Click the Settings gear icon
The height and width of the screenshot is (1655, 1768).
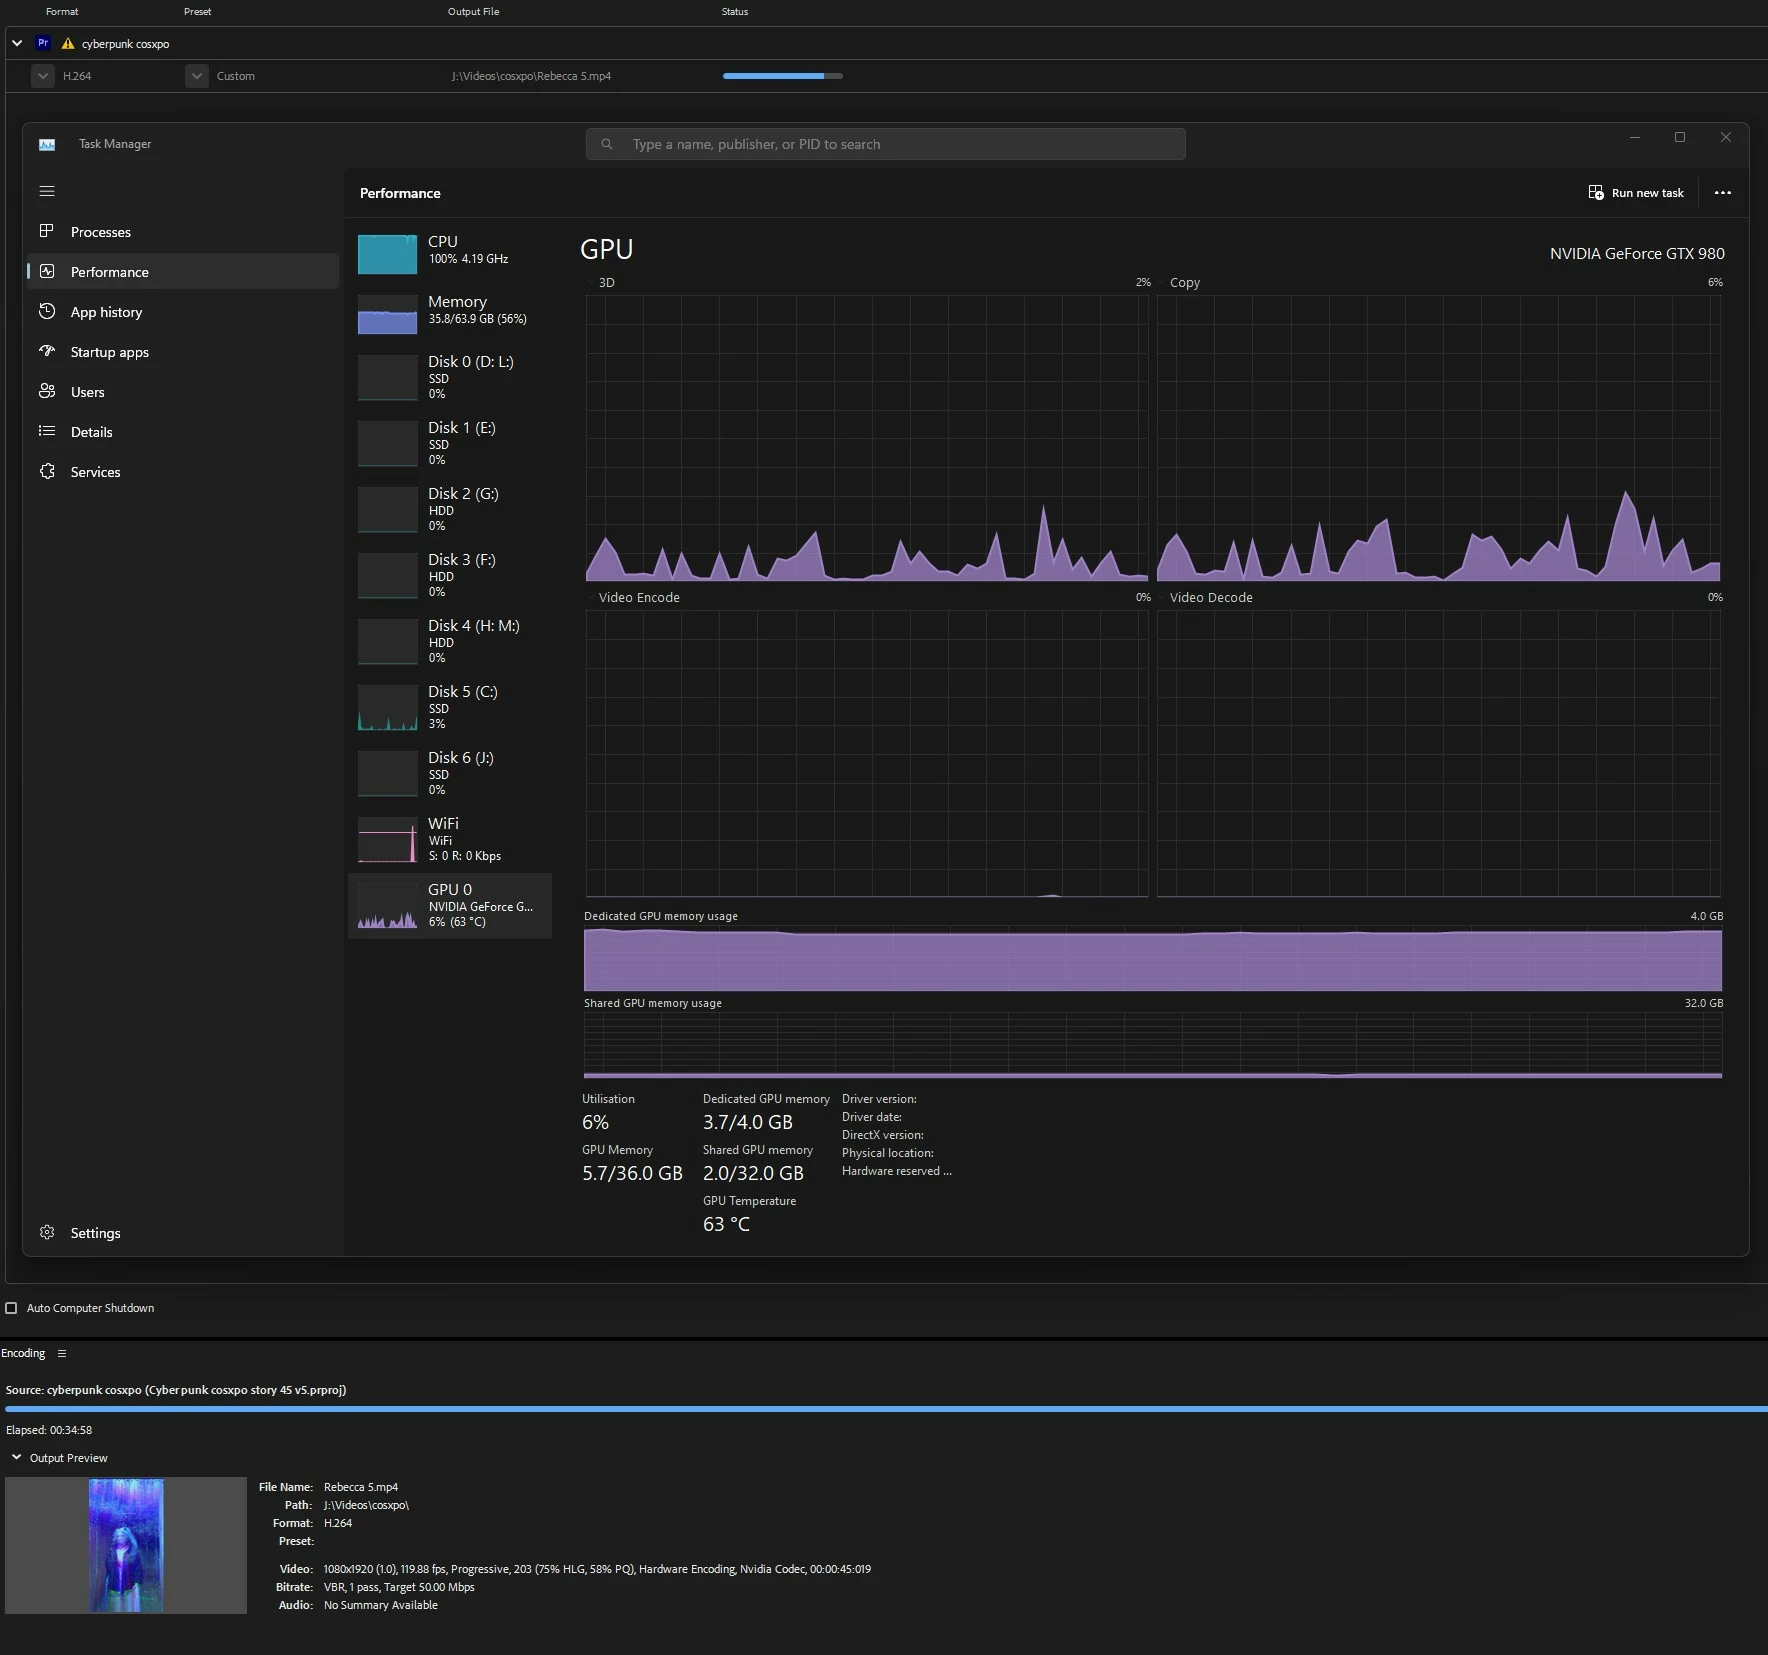[x=47, y=1232]
